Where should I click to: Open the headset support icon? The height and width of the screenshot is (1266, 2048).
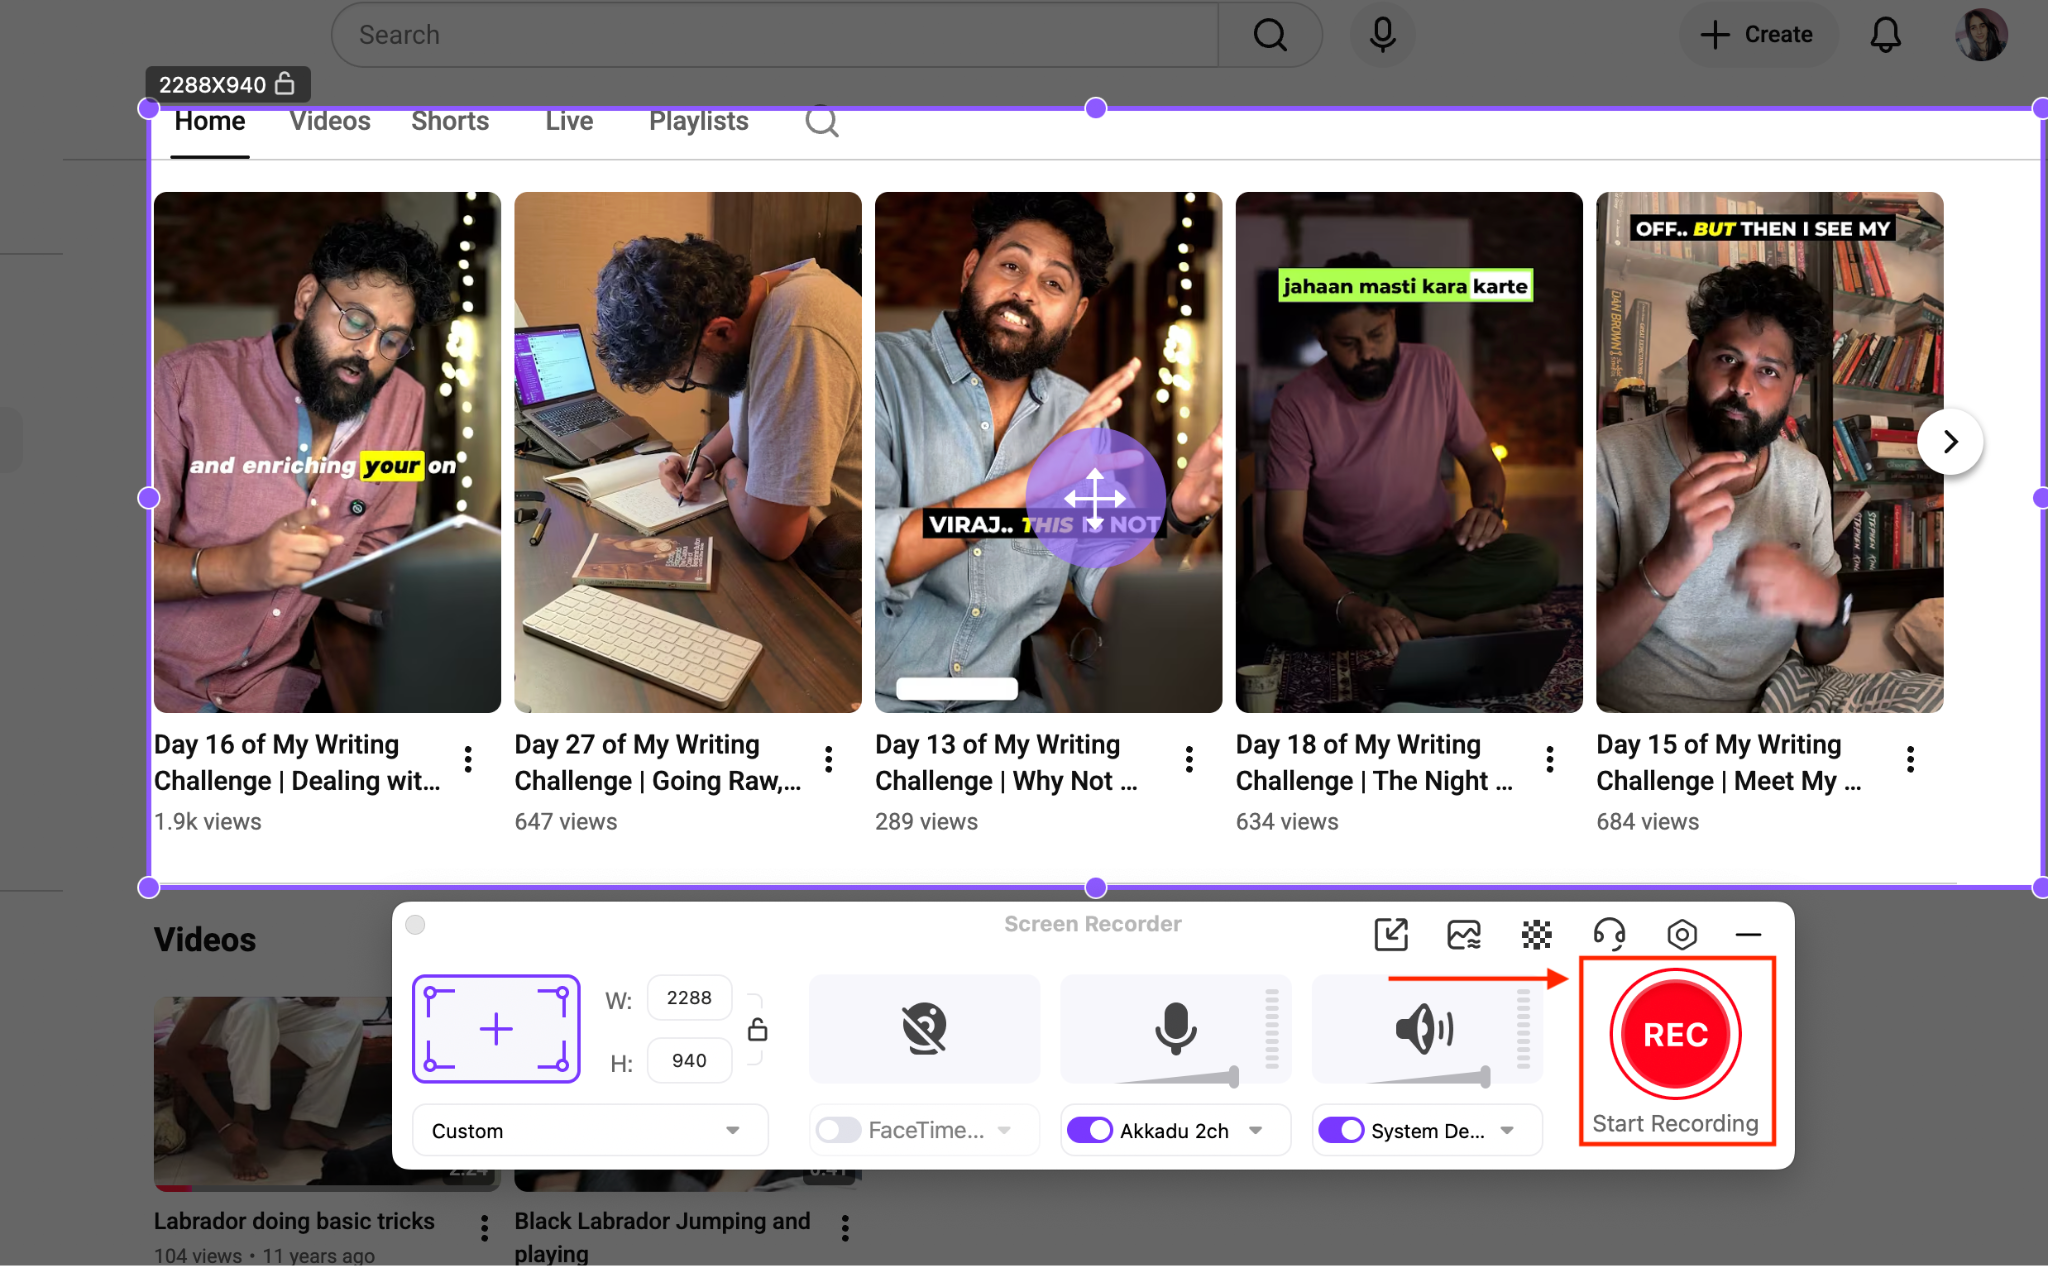(x=1609, y=935)
